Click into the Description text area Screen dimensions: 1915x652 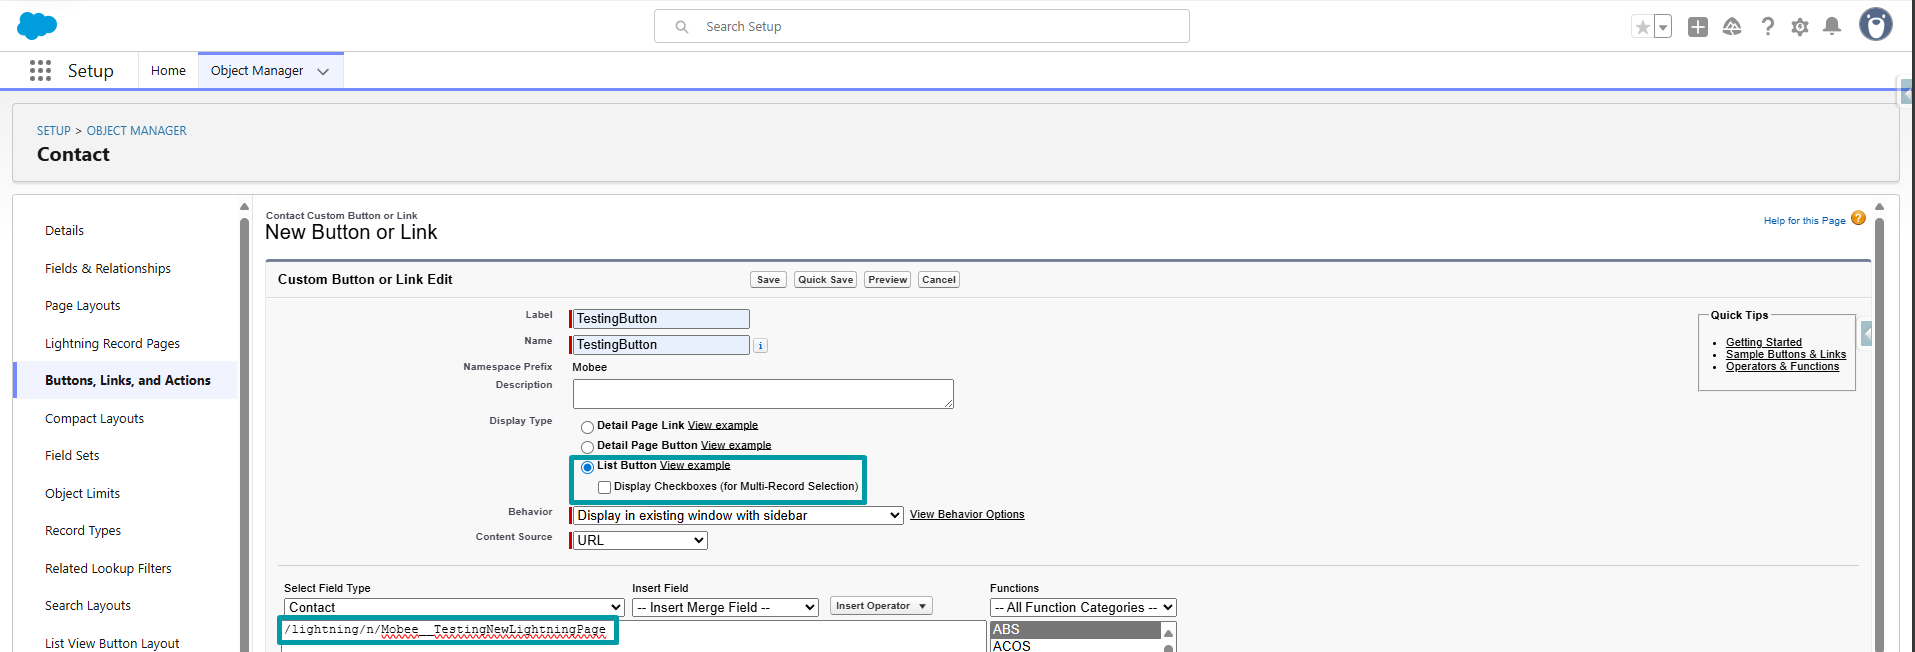pos(763,394)
